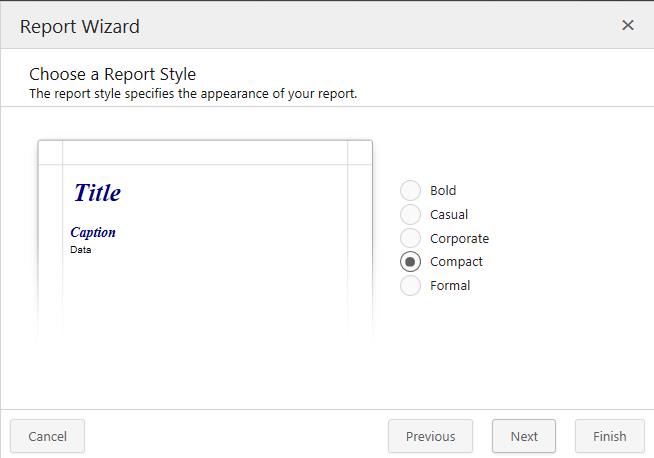Click the 'Data' sample text in preview

point(81,250)
